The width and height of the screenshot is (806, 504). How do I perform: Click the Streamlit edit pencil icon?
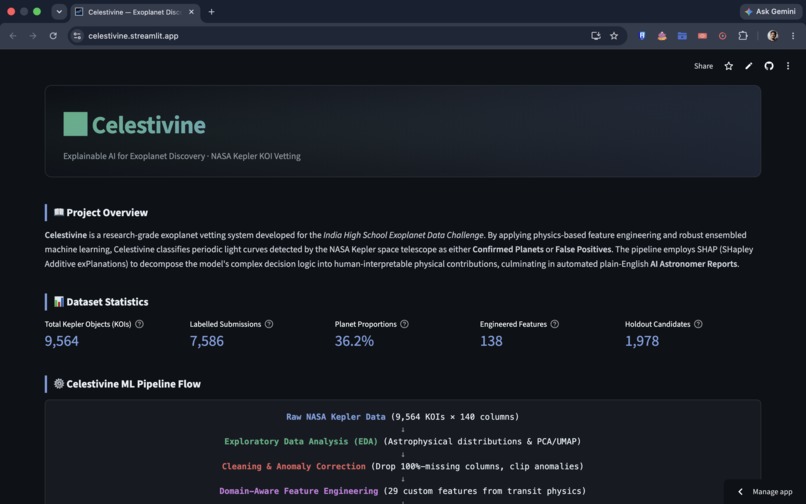[748, 66]
